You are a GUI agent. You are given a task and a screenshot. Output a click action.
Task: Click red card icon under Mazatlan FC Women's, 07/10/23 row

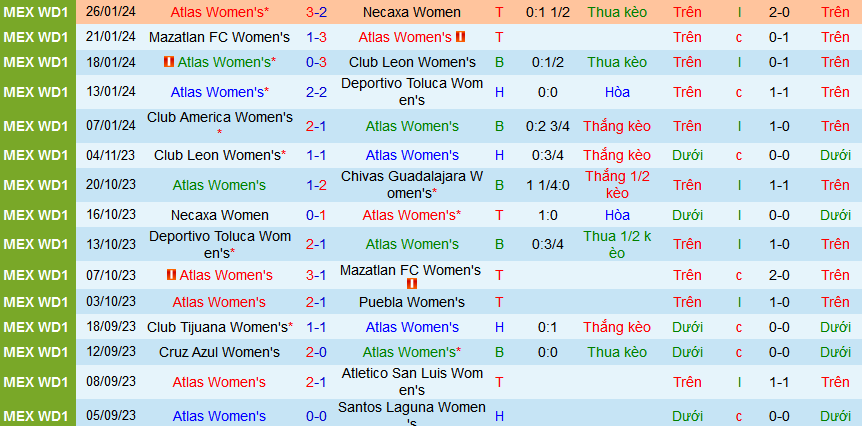click(x=411, y=284)
